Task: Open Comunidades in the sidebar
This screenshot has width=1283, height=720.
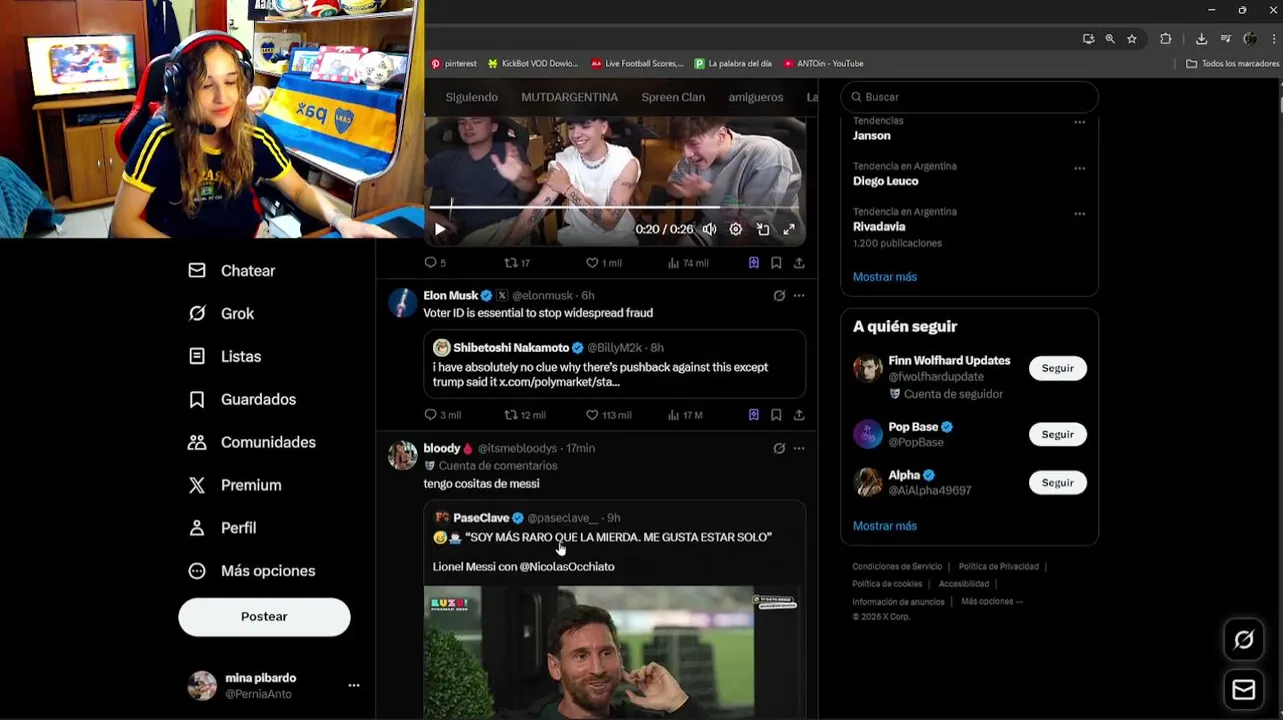Action: point(252,443)
